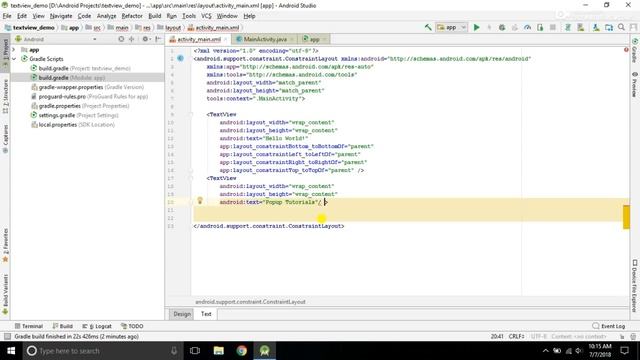640x360 pixels.
Task: Toggle tool window bars icon in status bar
Action: (7, 336)
